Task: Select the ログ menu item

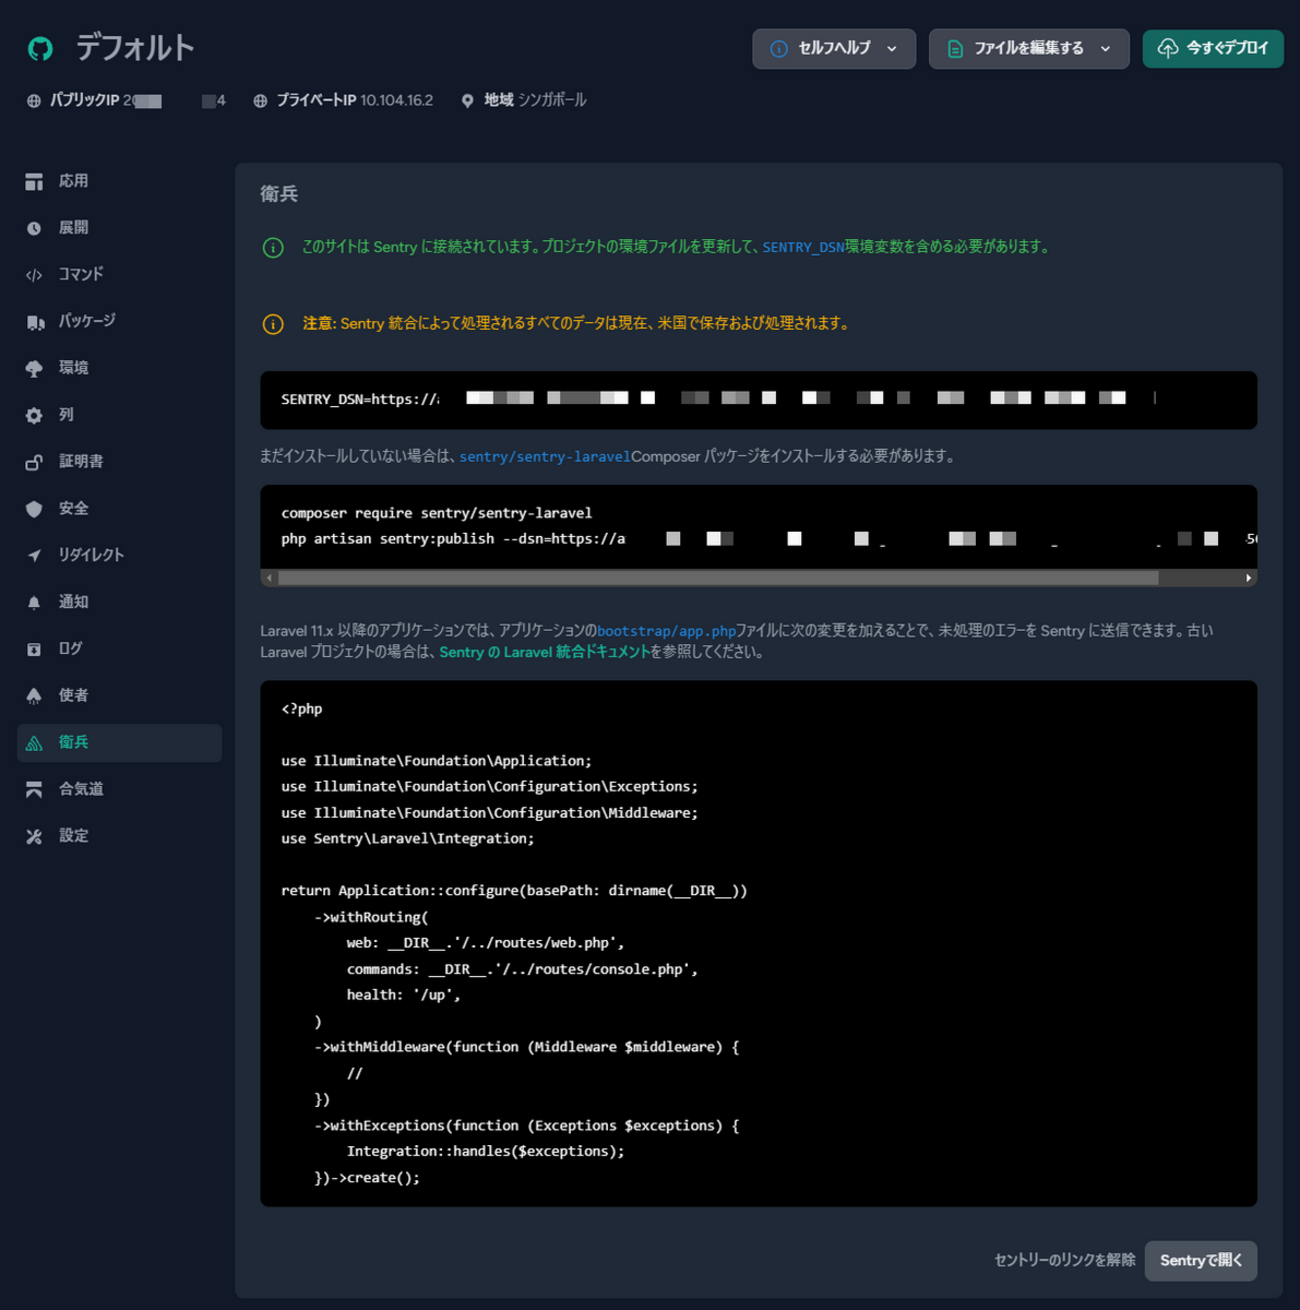Action: click(x=119, y=649)
